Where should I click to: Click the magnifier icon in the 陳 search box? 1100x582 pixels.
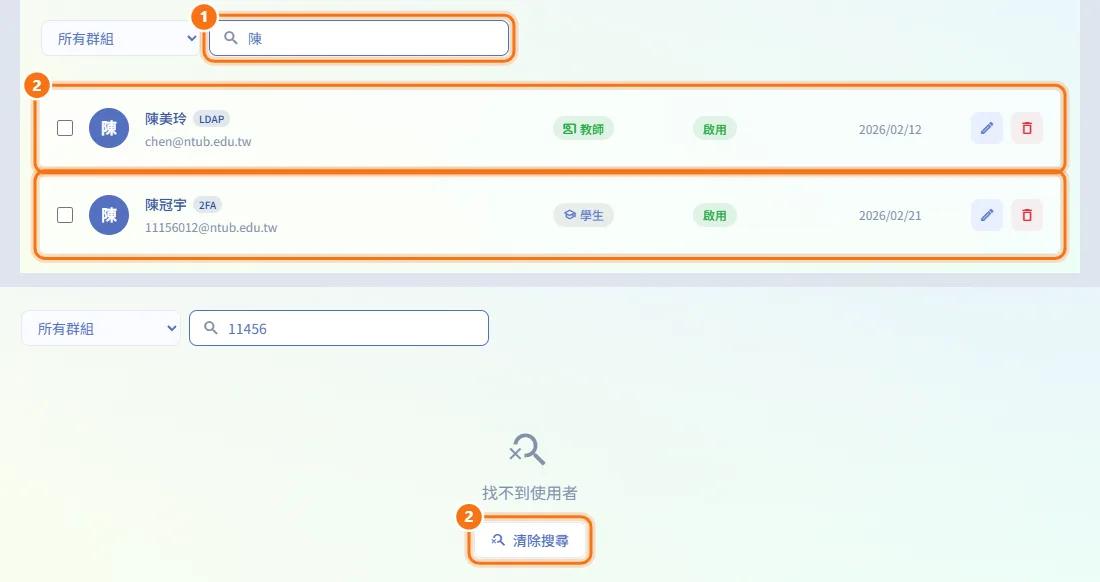[x=231, y=38]
